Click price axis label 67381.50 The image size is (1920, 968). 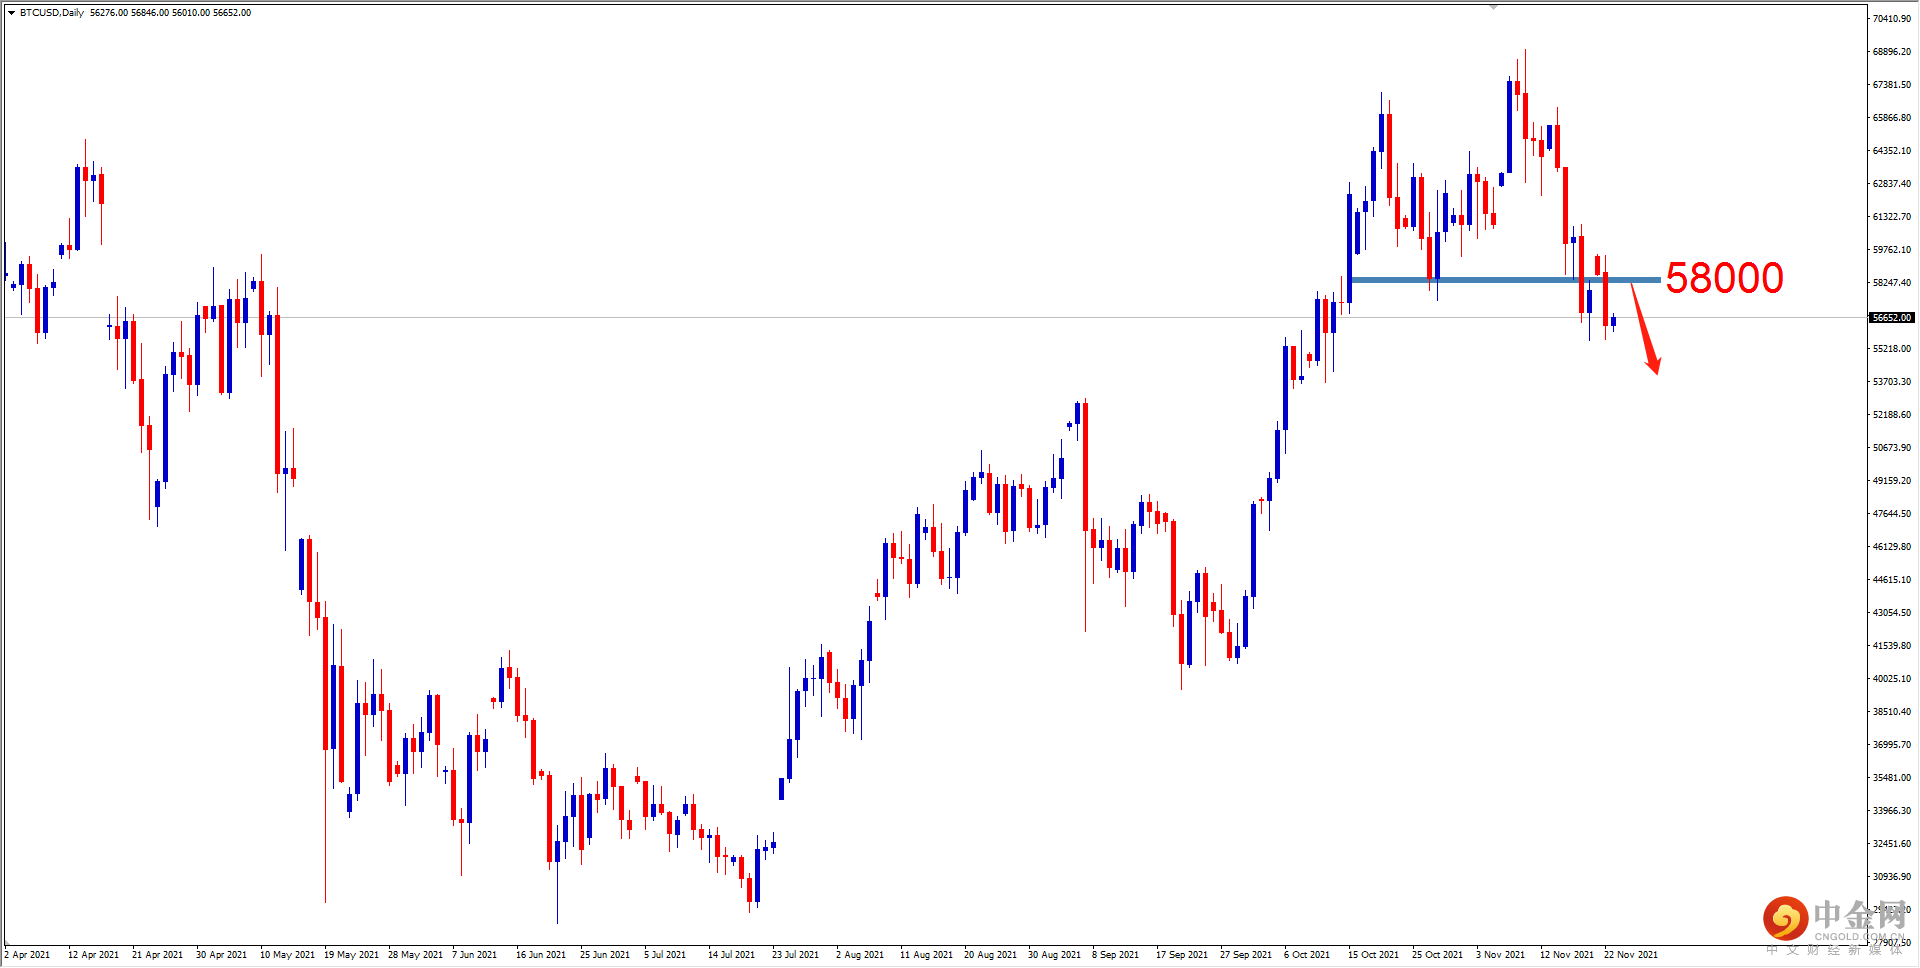(x=1892, y=85)
